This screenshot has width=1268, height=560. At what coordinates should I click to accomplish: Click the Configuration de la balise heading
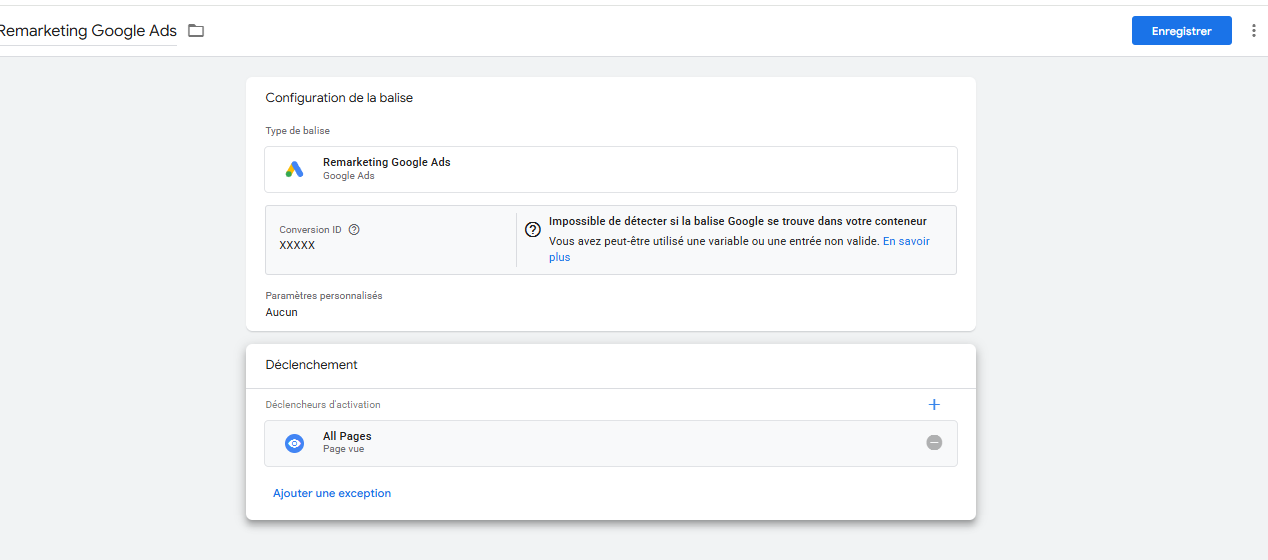pos(339,98)
